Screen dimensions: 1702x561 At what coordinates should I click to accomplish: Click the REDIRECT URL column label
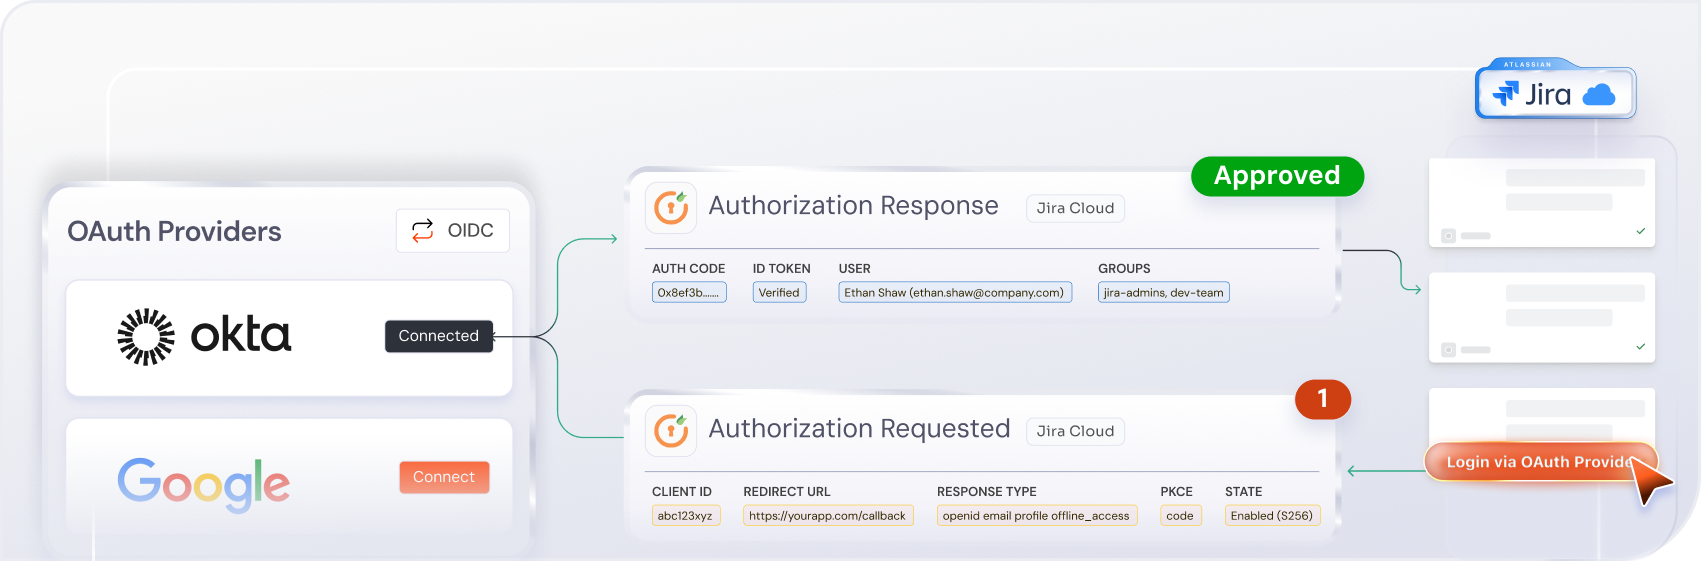[x=787, y=492]
